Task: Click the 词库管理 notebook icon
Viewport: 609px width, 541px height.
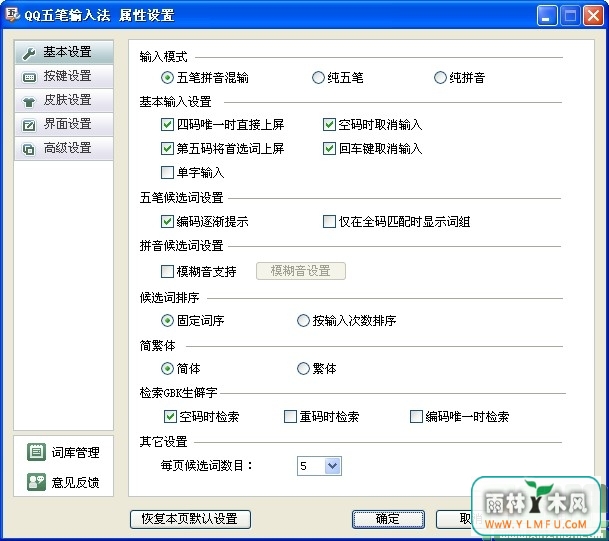Action: (37, 452)
